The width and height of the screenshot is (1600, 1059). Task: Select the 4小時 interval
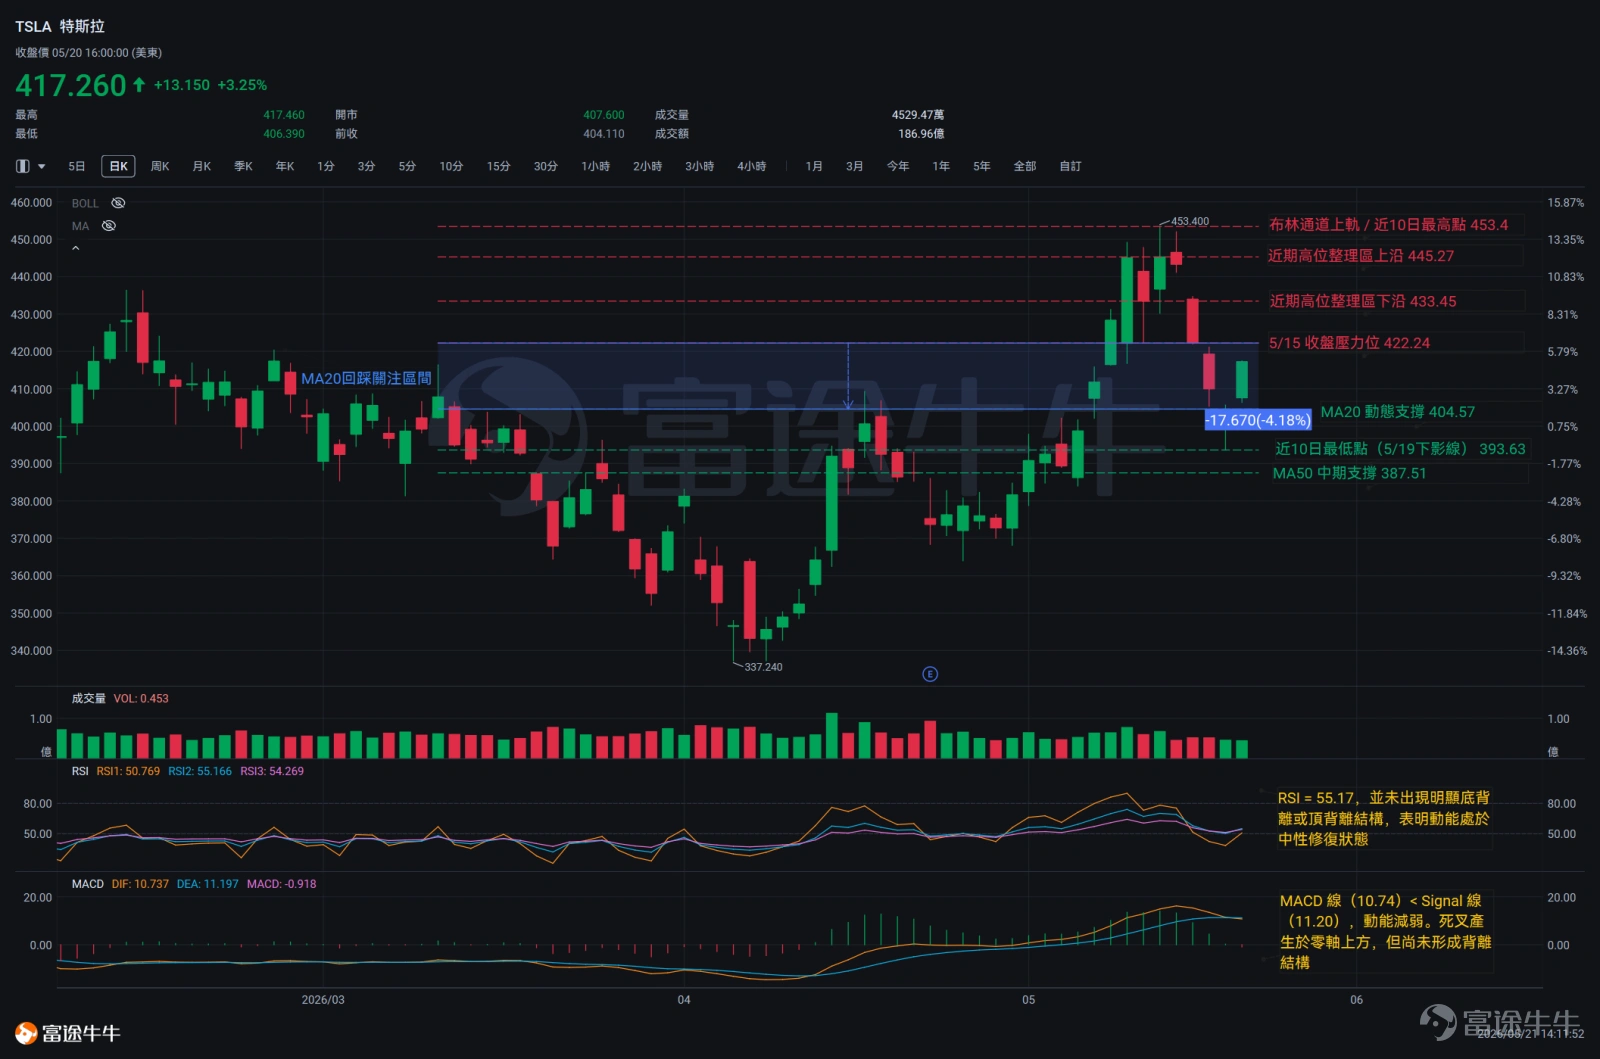(x=752, y=166)
